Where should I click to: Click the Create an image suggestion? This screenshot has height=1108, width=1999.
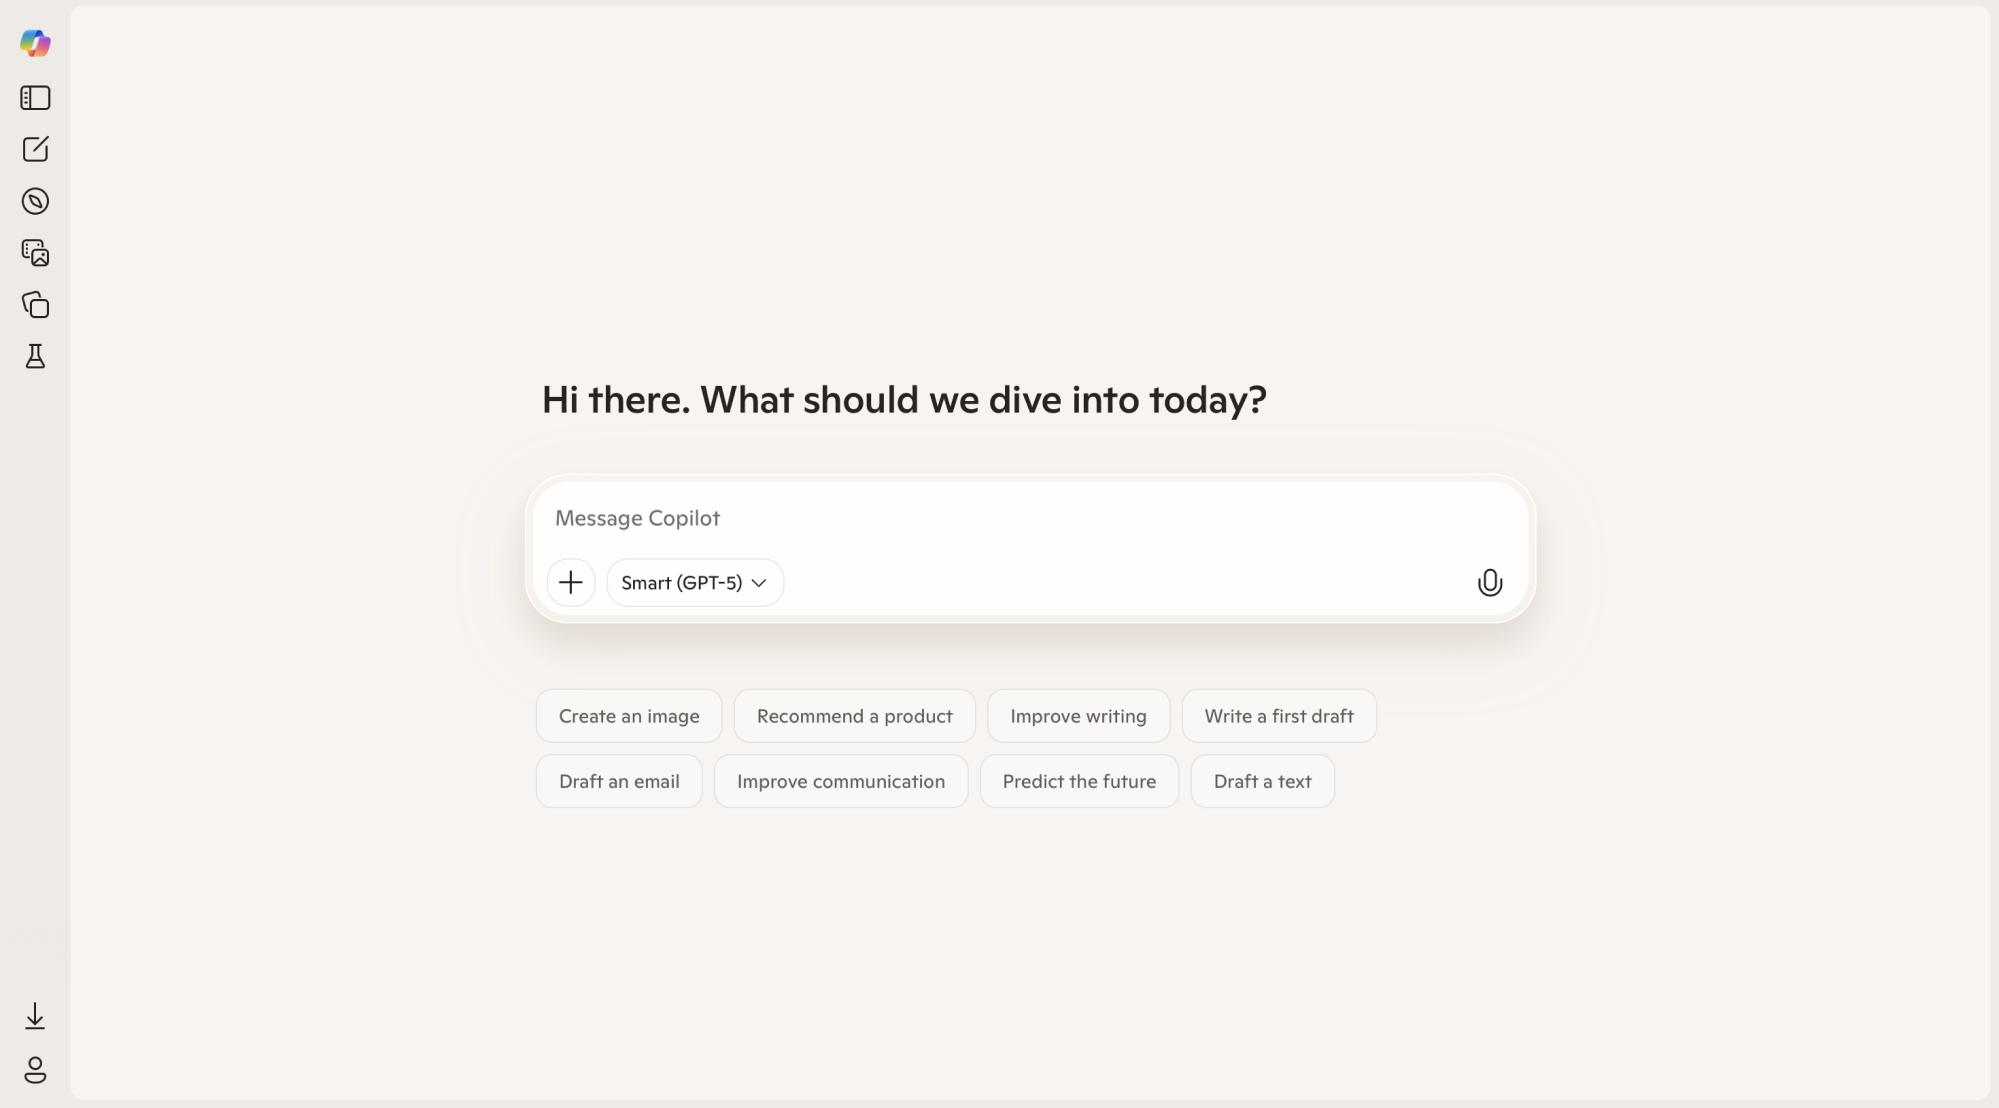628,716
